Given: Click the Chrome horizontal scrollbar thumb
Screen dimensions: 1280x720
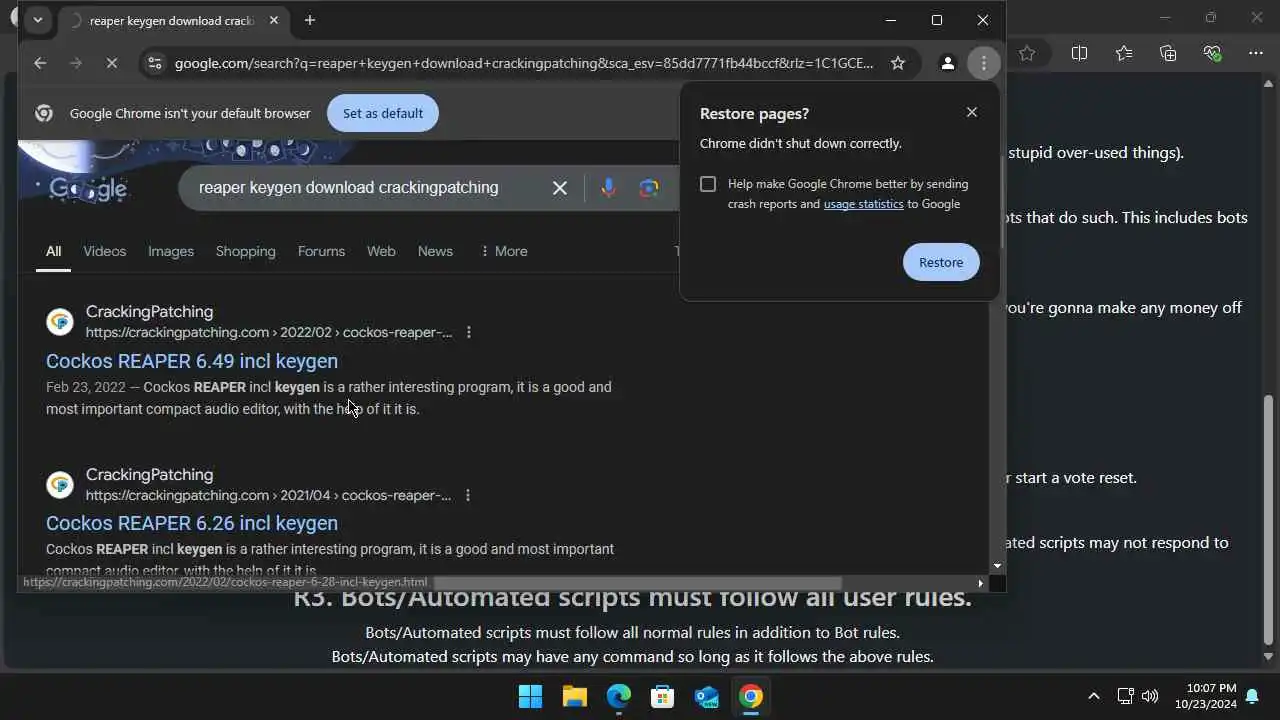Looking at the screenshot, I should pos(638,583).
